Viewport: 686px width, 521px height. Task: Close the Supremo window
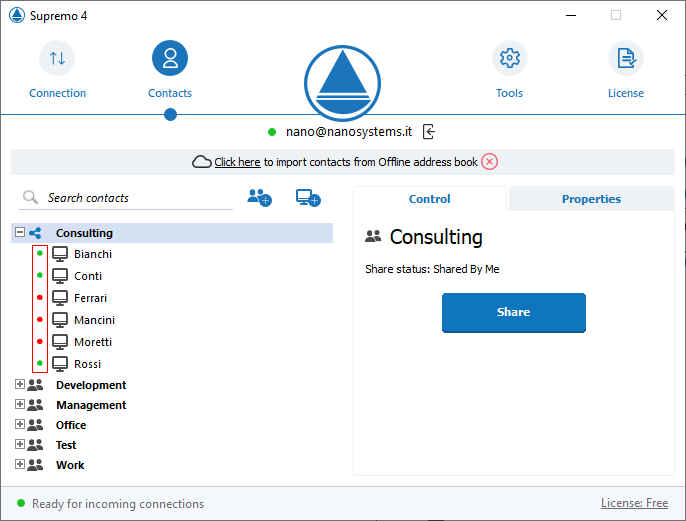pos(662,15)
